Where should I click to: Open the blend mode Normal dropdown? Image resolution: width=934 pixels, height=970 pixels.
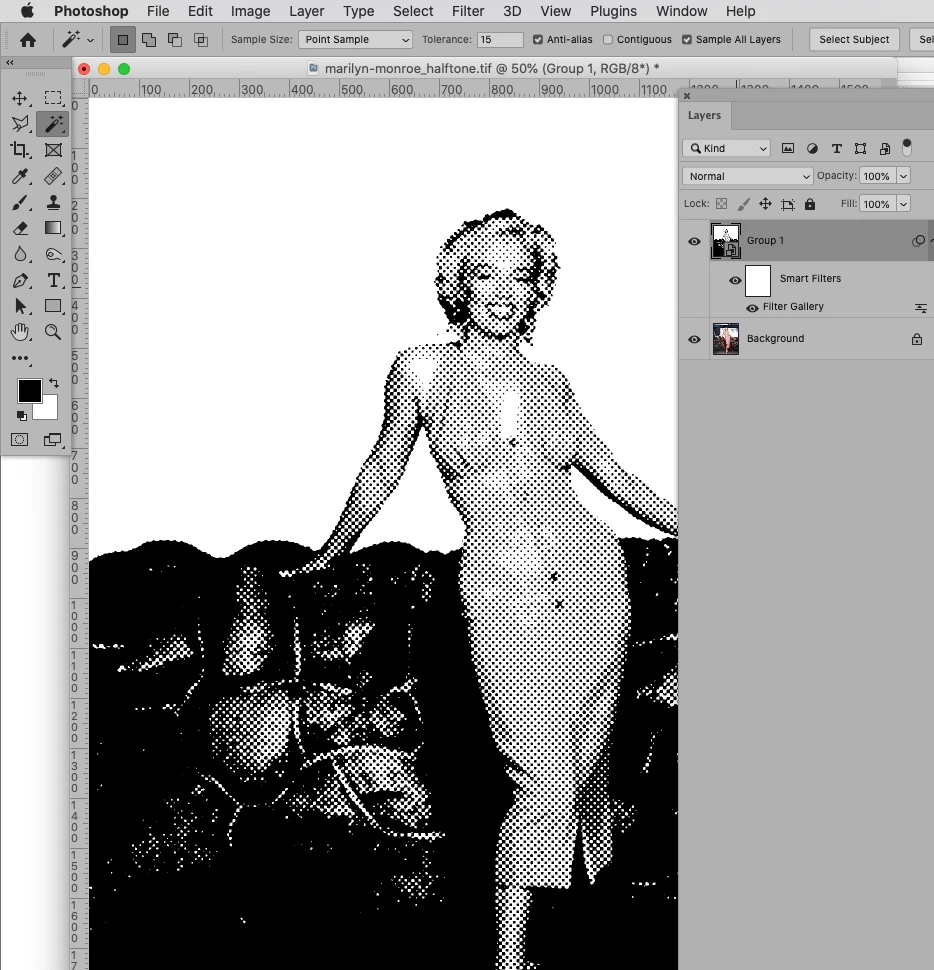click(747, 176)
